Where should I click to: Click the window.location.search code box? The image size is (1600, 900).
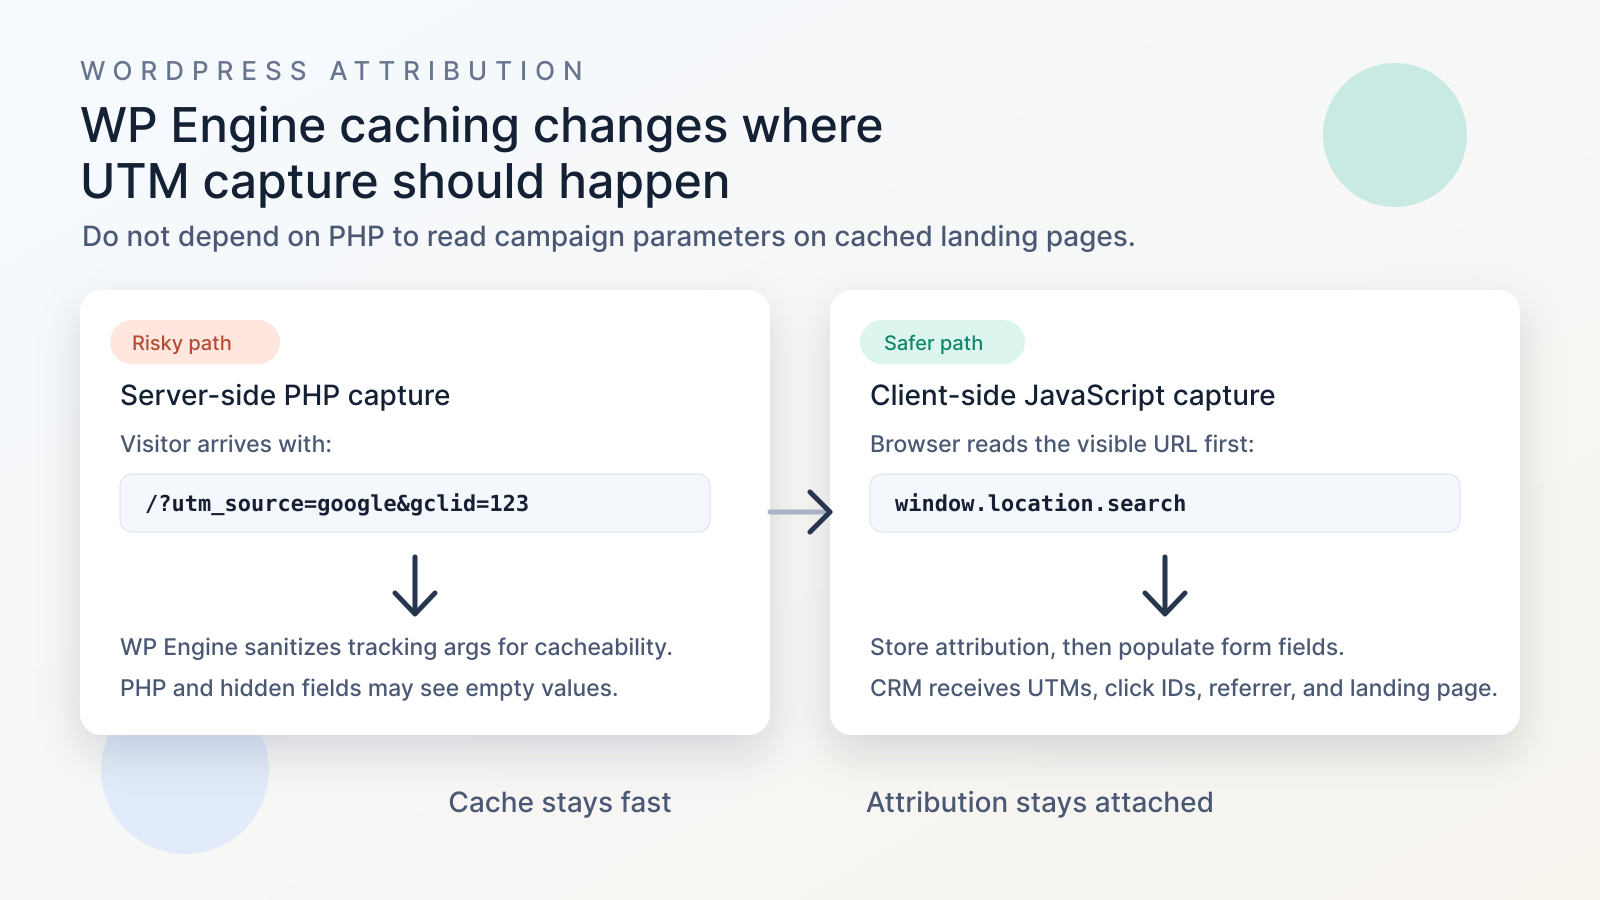[1165, 503]
